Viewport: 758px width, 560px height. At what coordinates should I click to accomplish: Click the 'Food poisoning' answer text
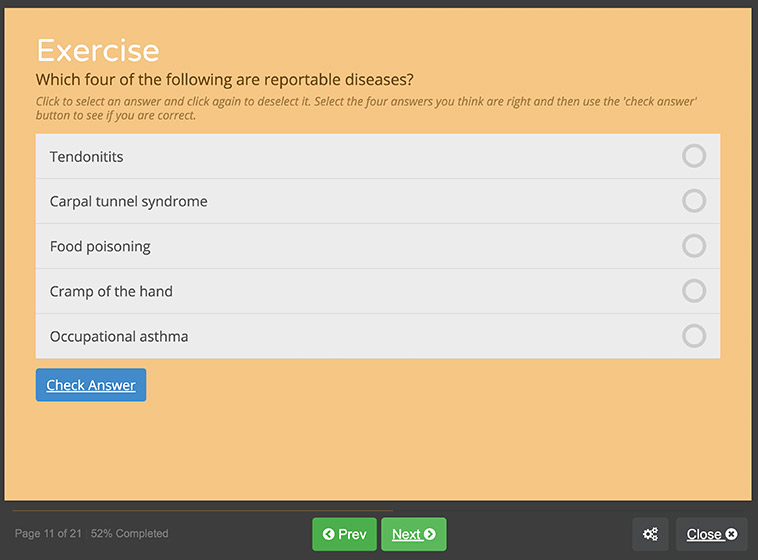pos(100,247)
